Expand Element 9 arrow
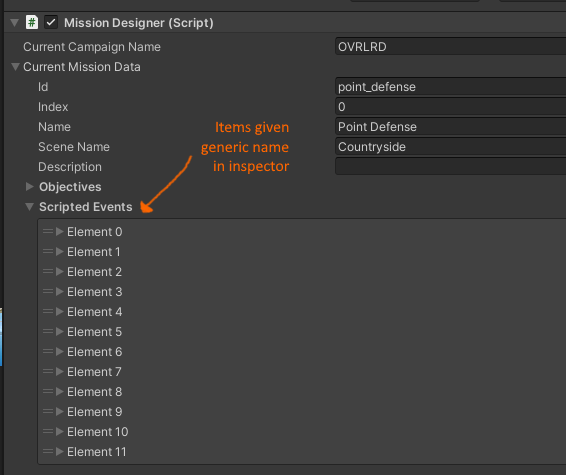The height and width of the screenshot is (475, 566). 60,411
